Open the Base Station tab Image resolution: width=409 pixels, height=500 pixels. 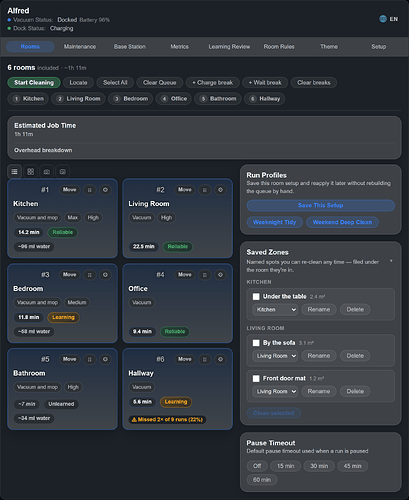pyautogui.click(x=130, y=47)
